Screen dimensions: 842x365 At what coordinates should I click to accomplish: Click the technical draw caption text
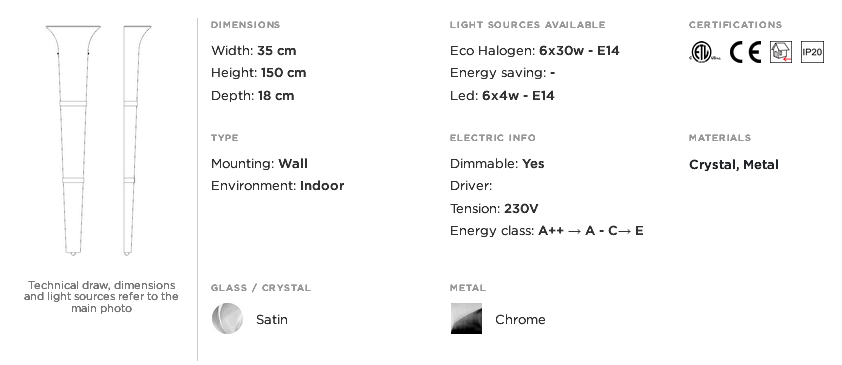tap(101, 296)
